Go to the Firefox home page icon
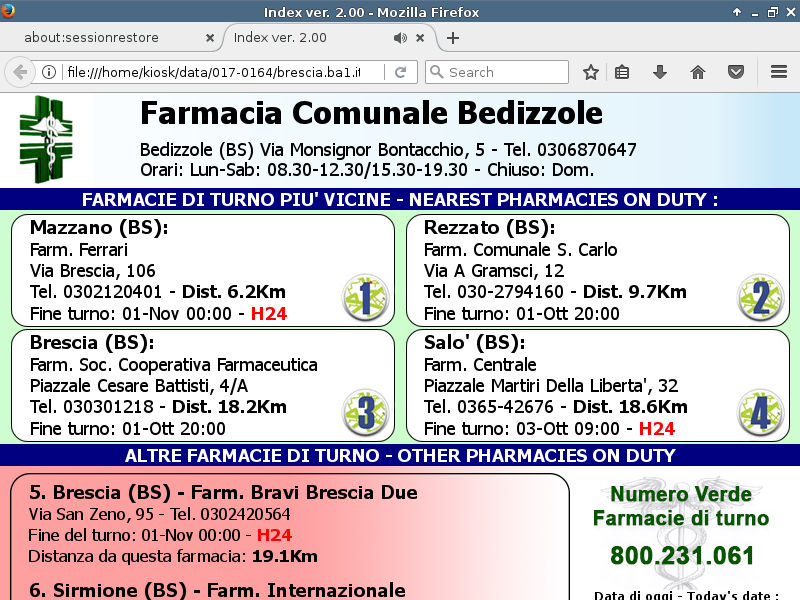The image size is (800, 600). click(x=698, y=72)
